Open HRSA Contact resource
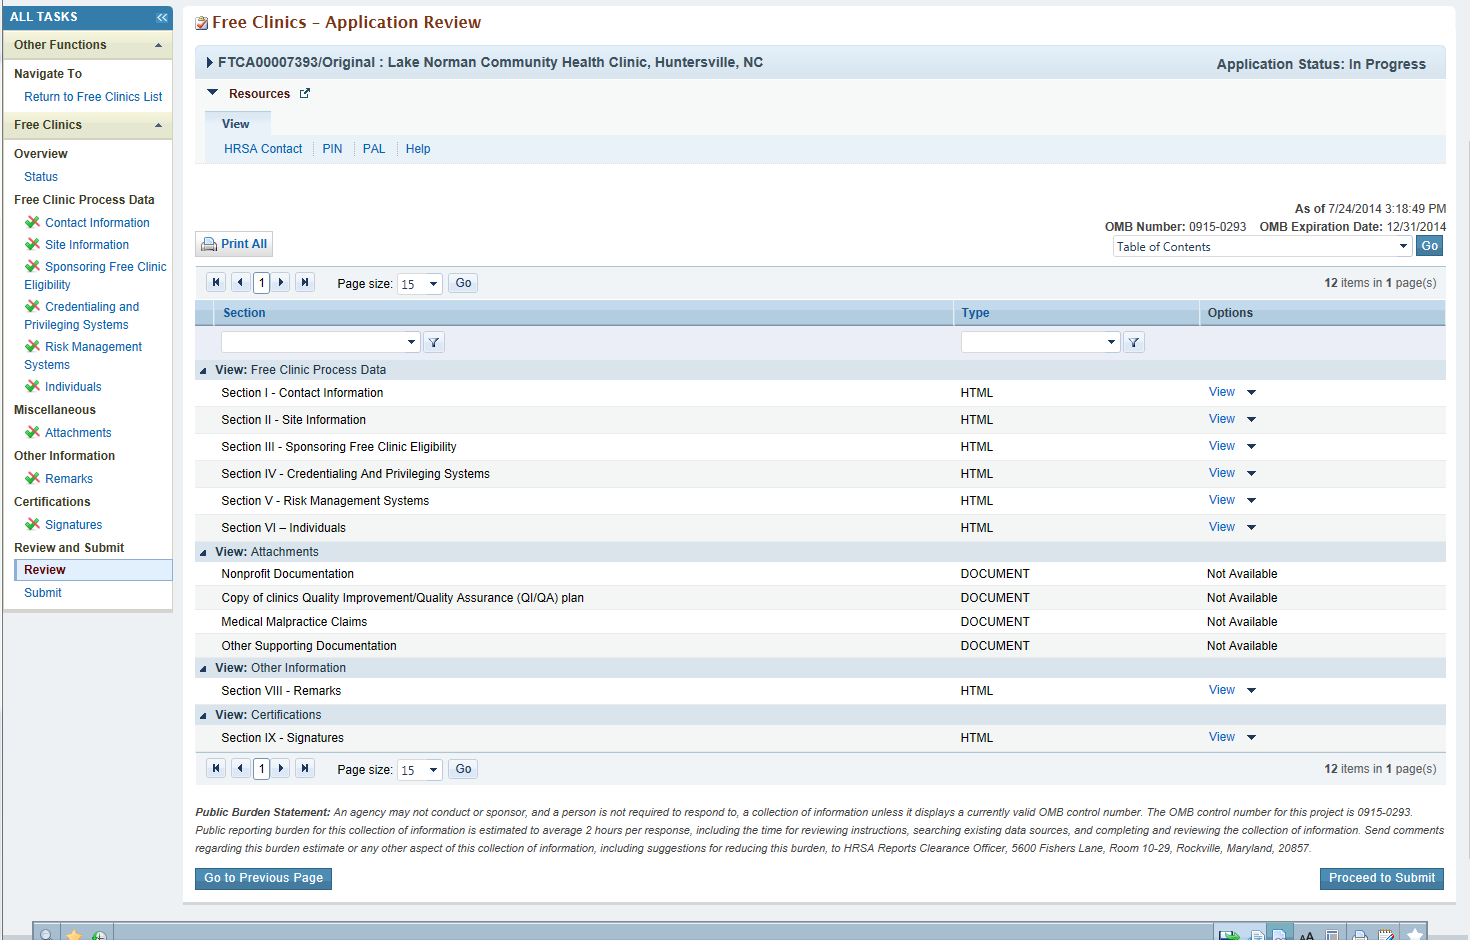The width and height of the screenshot is (1470, 940). click(263, 149)
